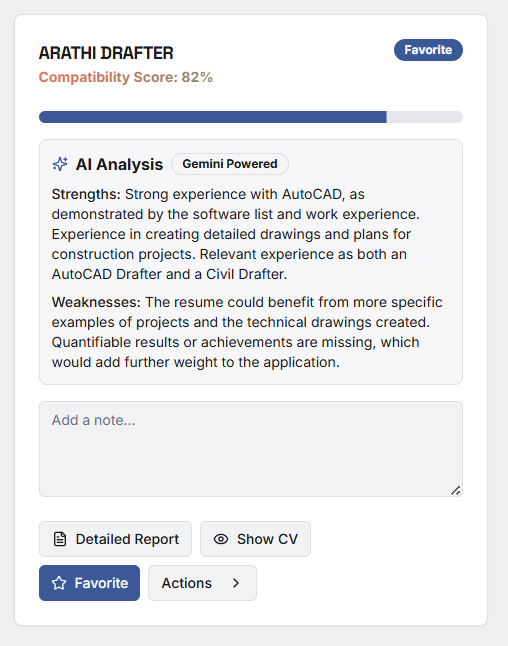The width and height of the screenshot is (508, 646).
Task: Click the AI Analysis sparkle icon
Action: [x=60, y=164]
